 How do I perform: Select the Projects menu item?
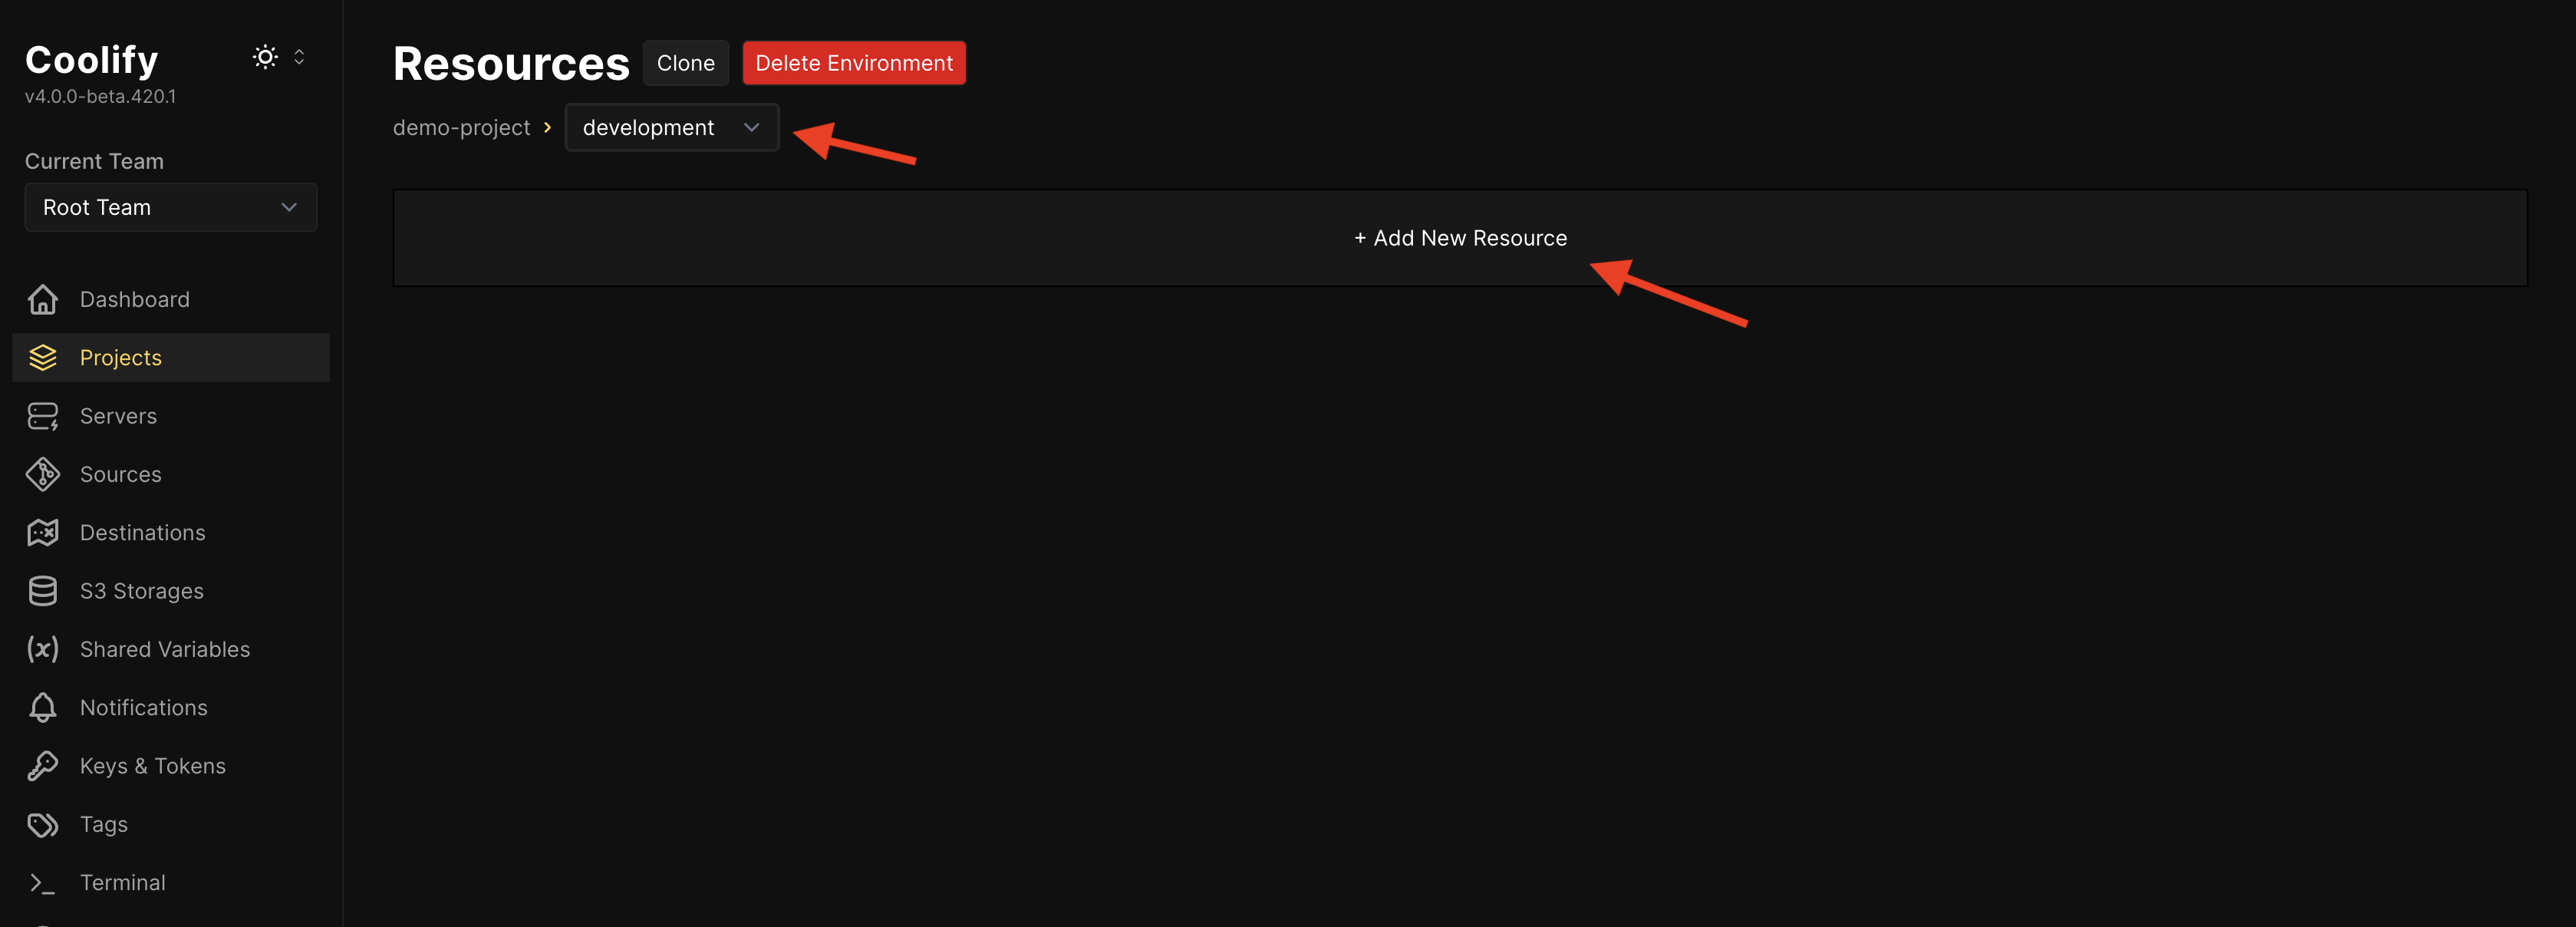tap(171, 357)
